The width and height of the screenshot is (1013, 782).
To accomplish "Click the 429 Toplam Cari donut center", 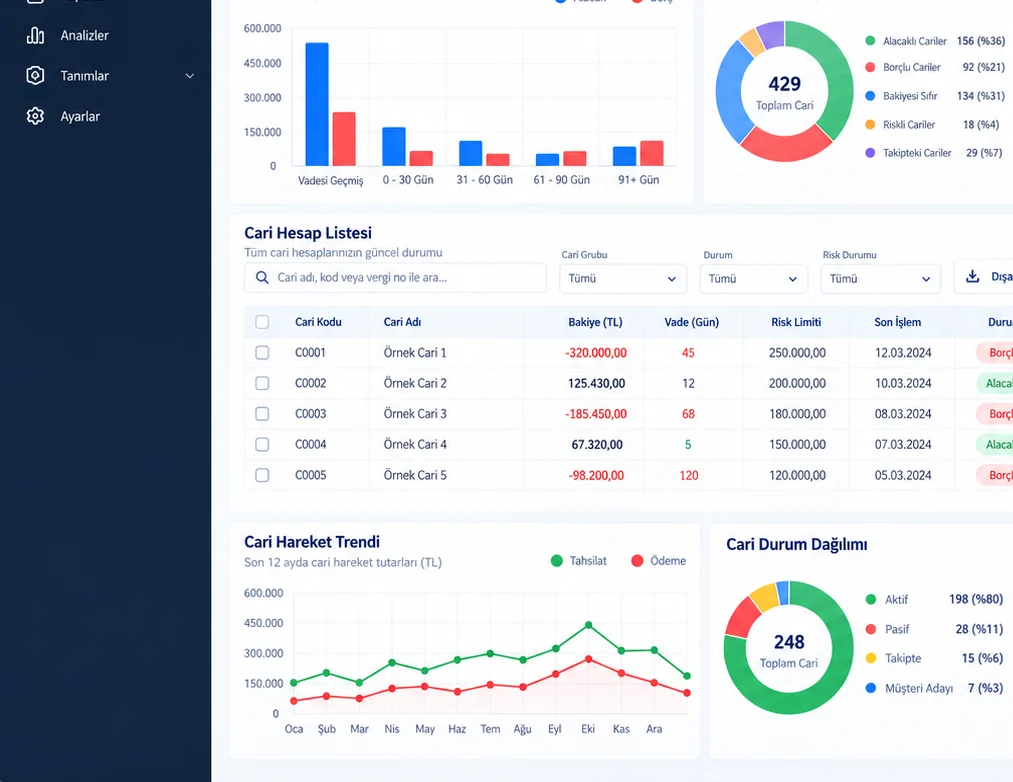I will [x=784, y=92].
